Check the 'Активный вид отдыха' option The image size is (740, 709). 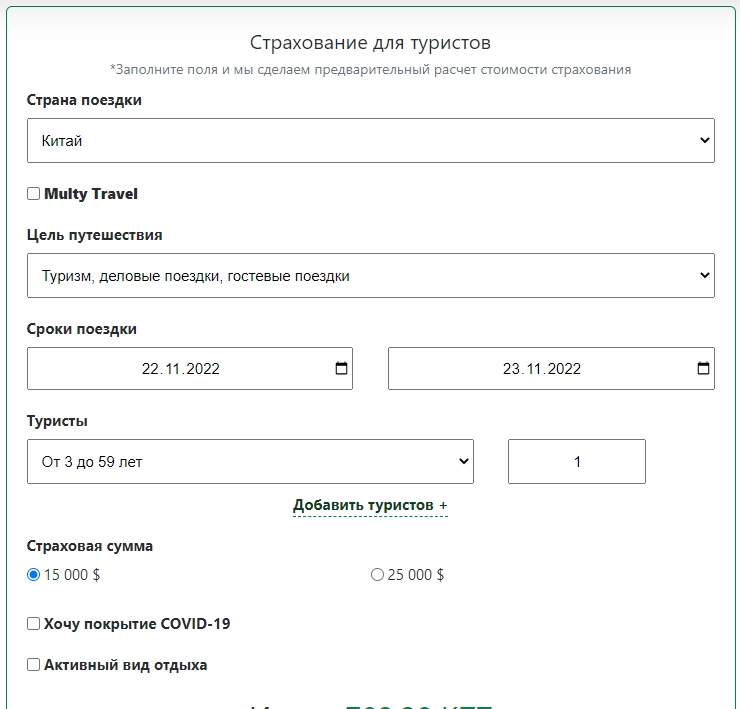pyautogui.click(x=34, y=665)
